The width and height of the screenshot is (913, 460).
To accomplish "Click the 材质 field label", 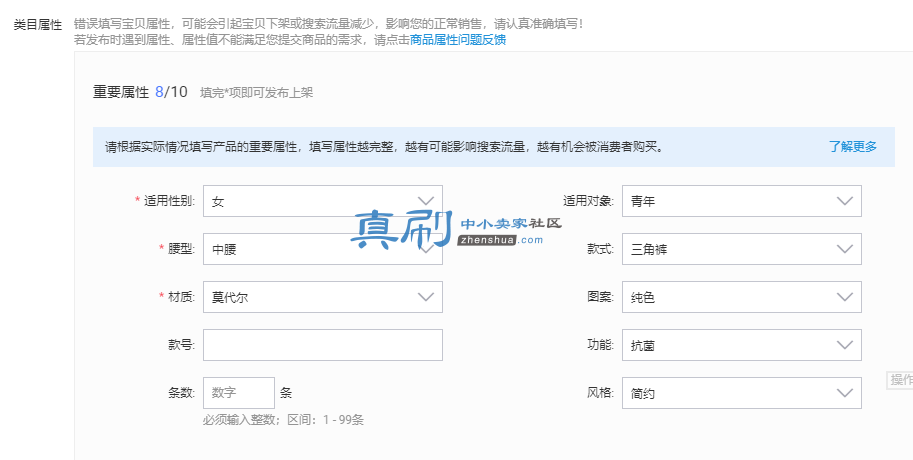I will 181,297.
